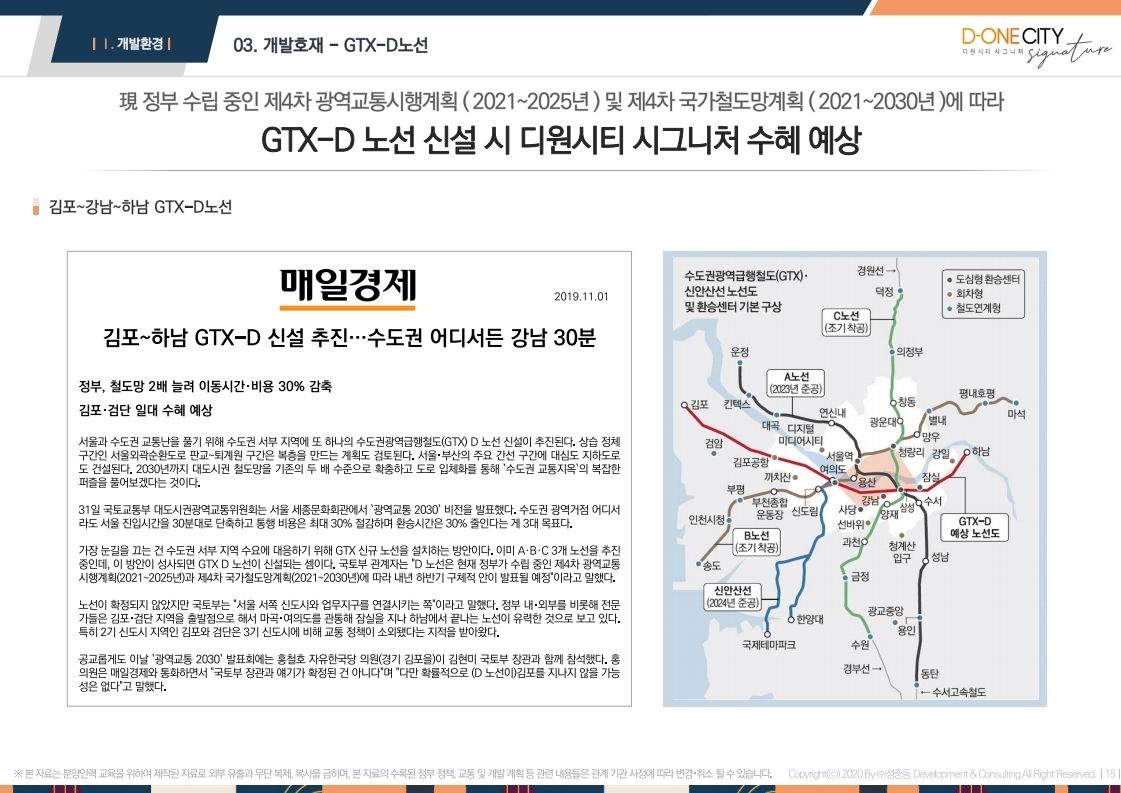Click the '청량리' station label
Image resolution: width=1121 pixels, height=793 pixels.
912,453
